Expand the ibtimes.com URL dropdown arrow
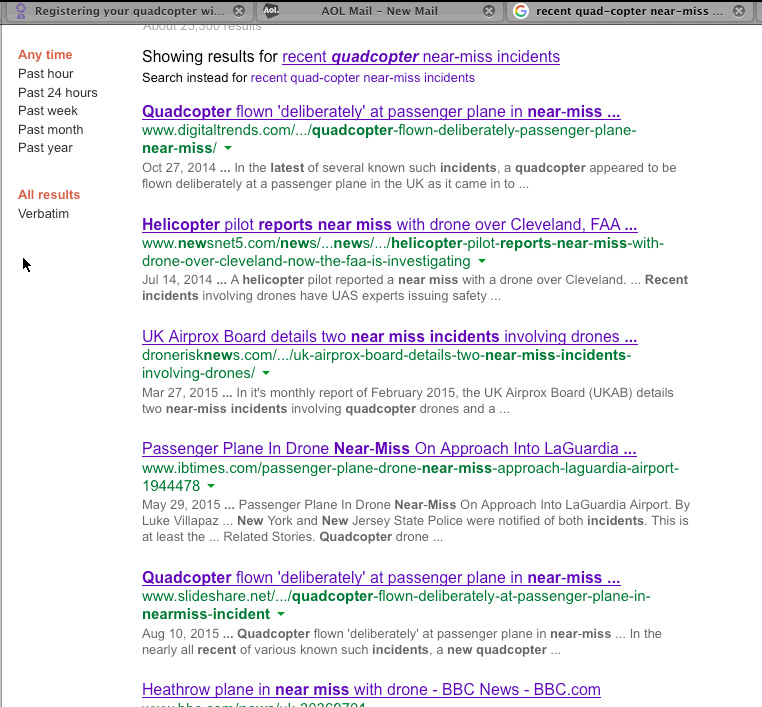The image size is (762, 707). [x=211, y=485]
